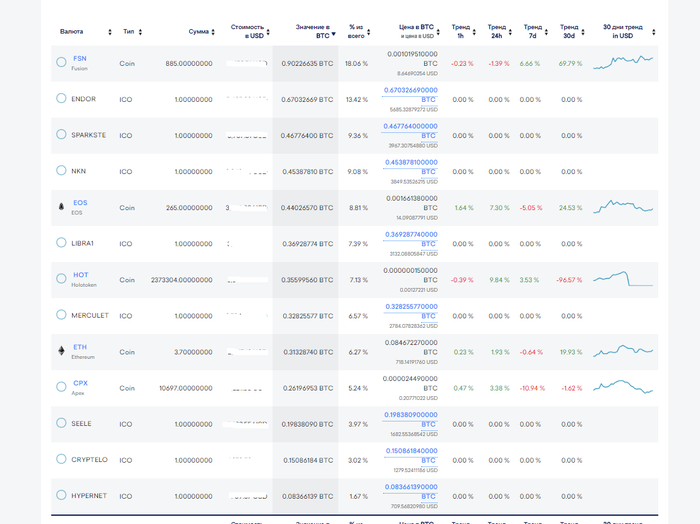
Task: Open the EOS coin link
Action: (80, 203)
